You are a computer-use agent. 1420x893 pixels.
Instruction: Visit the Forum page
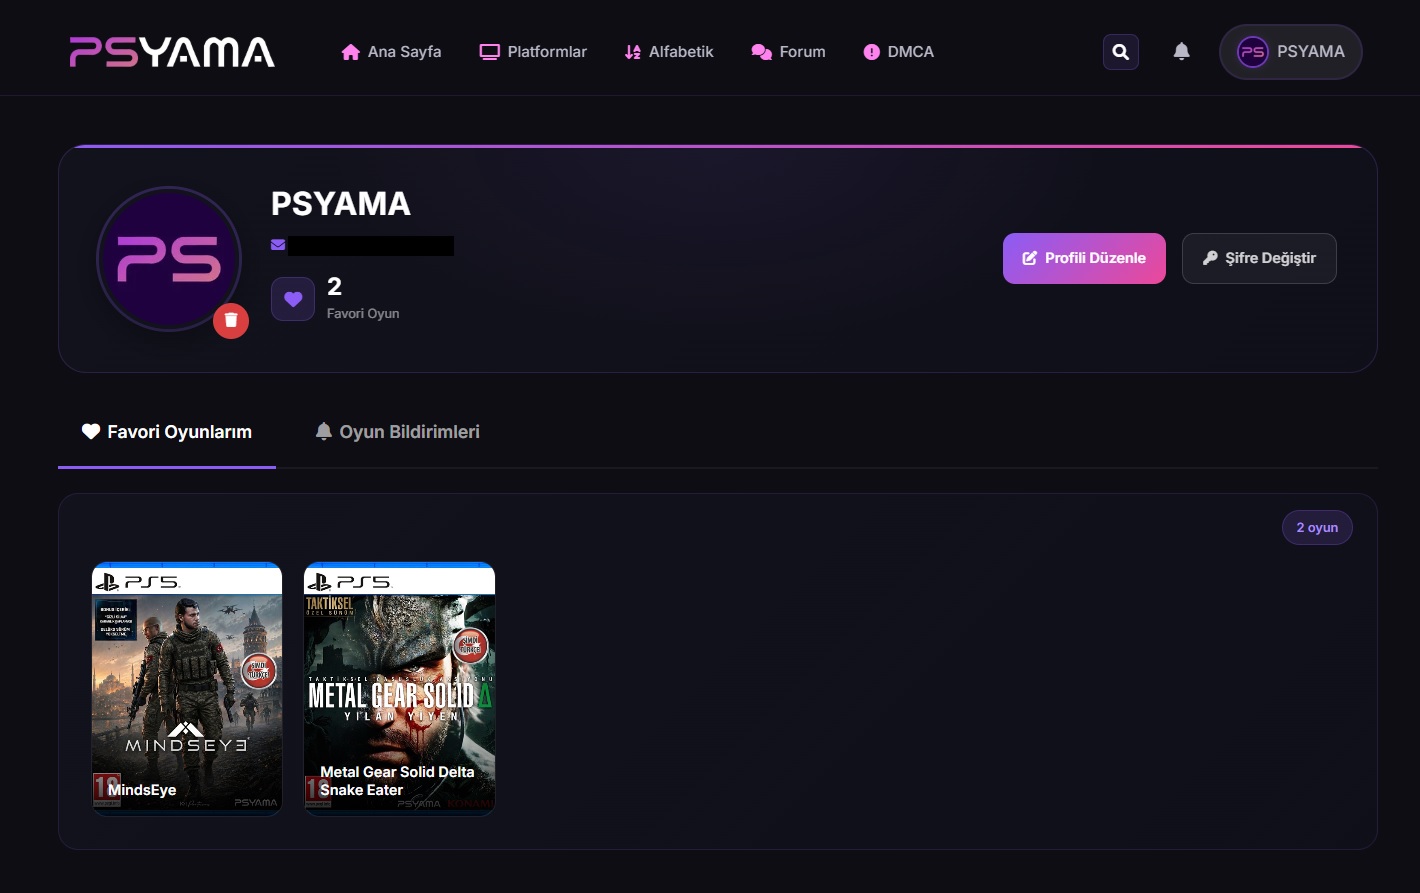[x=788, y=52]
